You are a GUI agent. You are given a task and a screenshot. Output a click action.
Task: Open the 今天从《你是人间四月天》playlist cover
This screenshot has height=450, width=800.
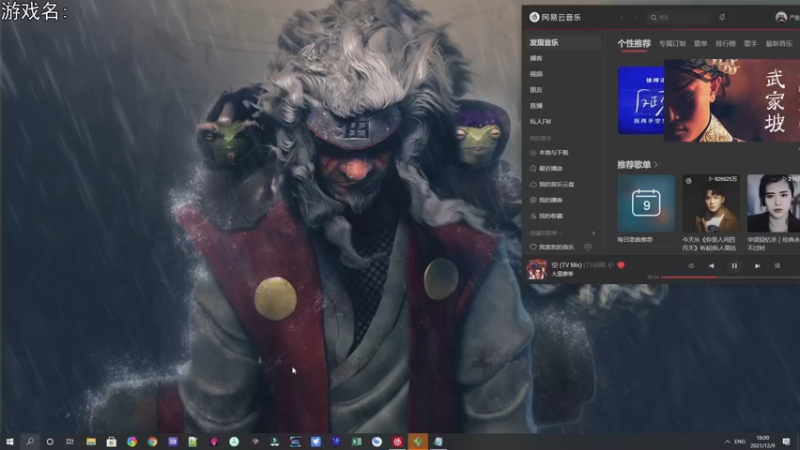(711, 203)
